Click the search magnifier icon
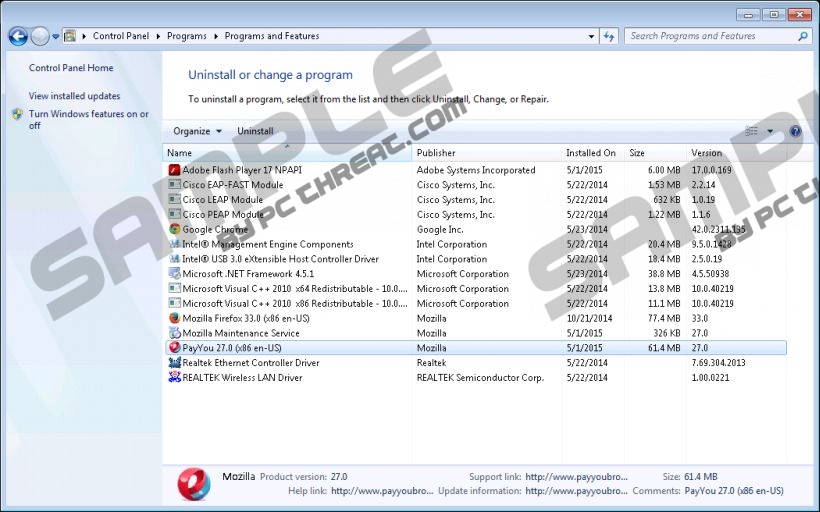Image resolution: width=820 pixels, height=512 pixels. (x=803, y=36)
